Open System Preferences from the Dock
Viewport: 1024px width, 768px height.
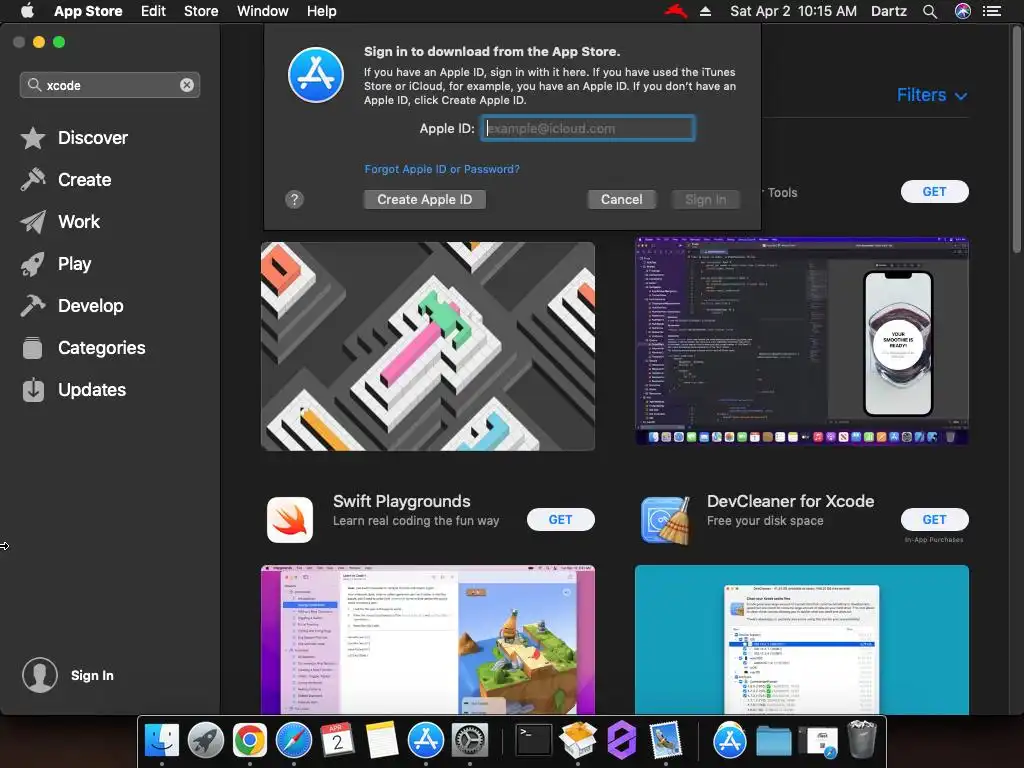[470, 740]
